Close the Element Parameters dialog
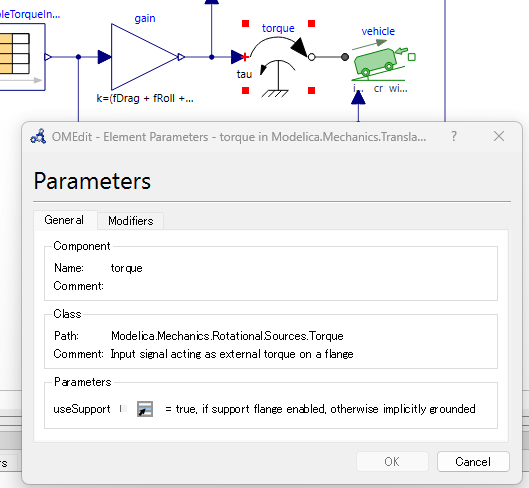This screenshot has height=488, width=529. click(499, 136)
